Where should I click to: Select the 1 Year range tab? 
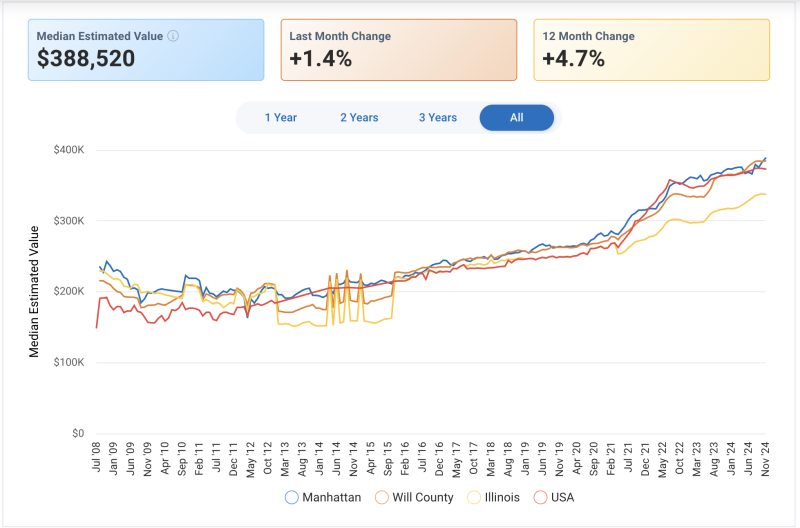(280, 118)
